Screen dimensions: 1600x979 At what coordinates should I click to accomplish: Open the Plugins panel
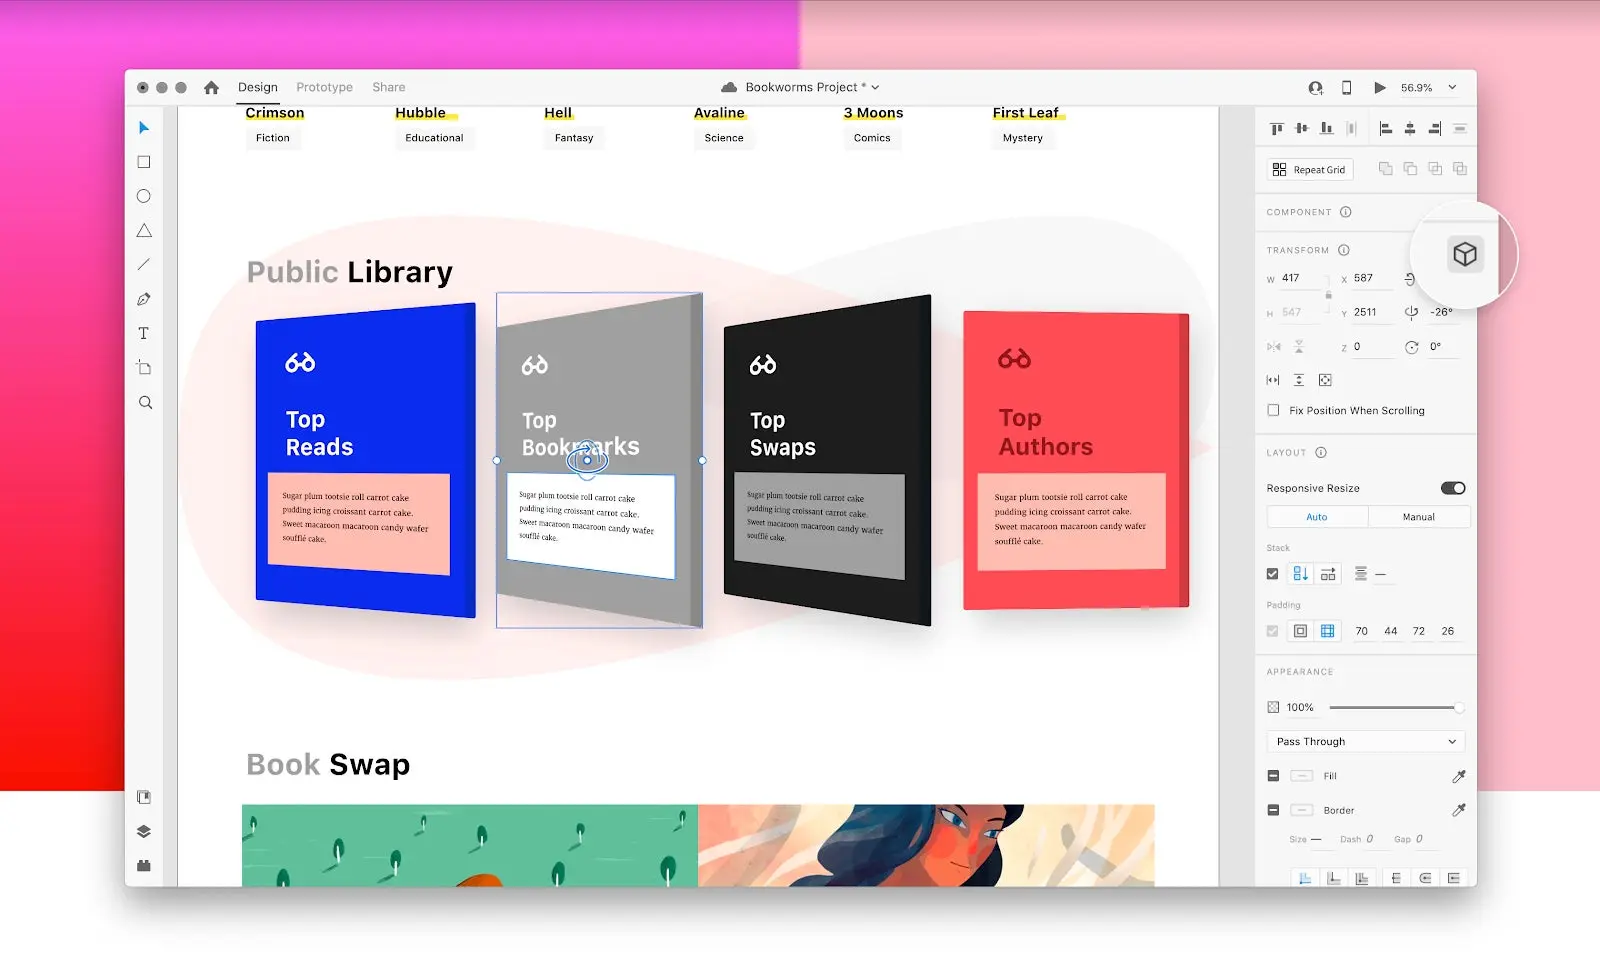144,865
